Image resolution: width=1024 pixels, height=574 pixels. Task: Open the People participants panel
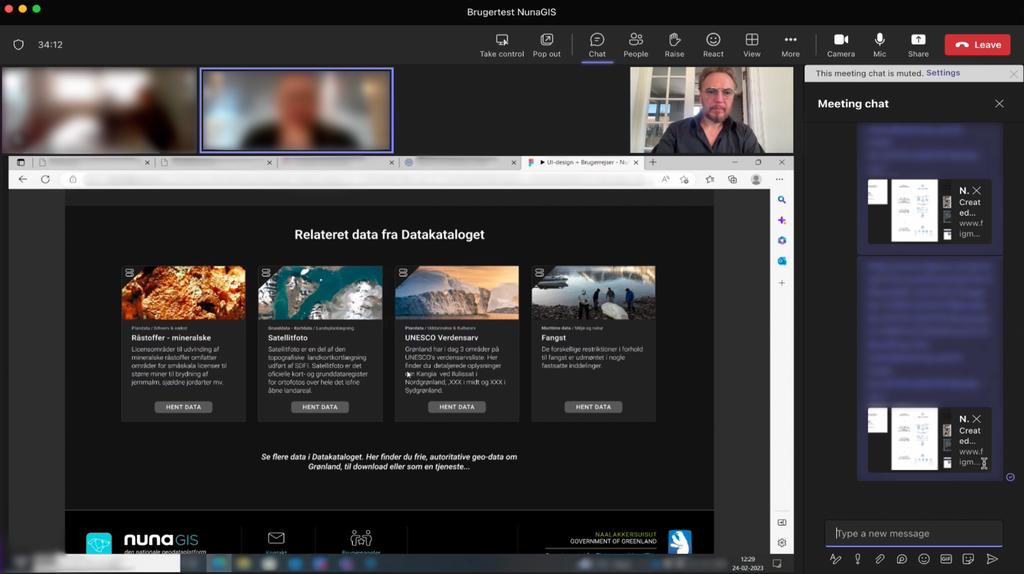click(635, 44)
